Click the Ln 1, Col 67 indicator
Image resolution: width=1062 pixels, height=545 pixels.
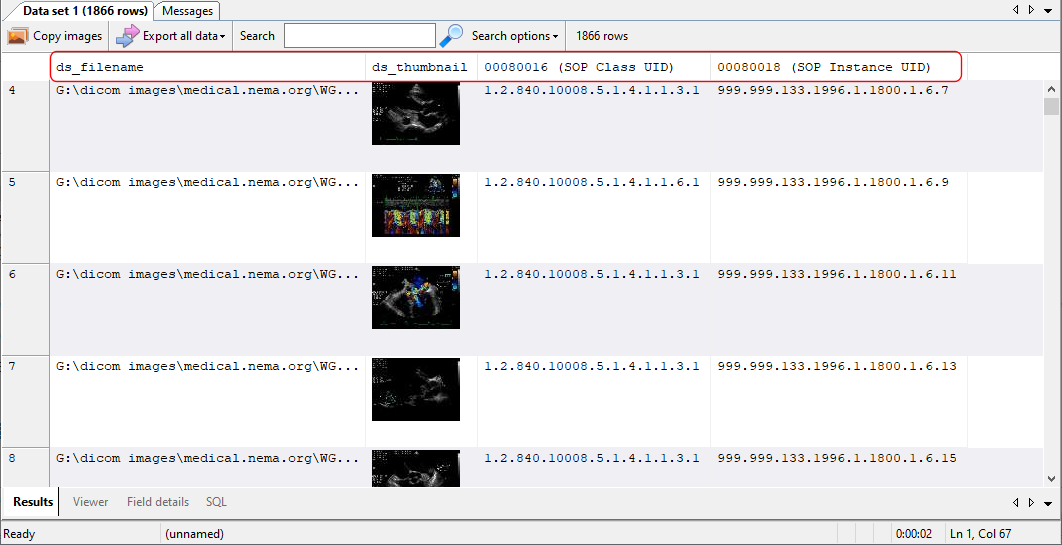(981, 534)
